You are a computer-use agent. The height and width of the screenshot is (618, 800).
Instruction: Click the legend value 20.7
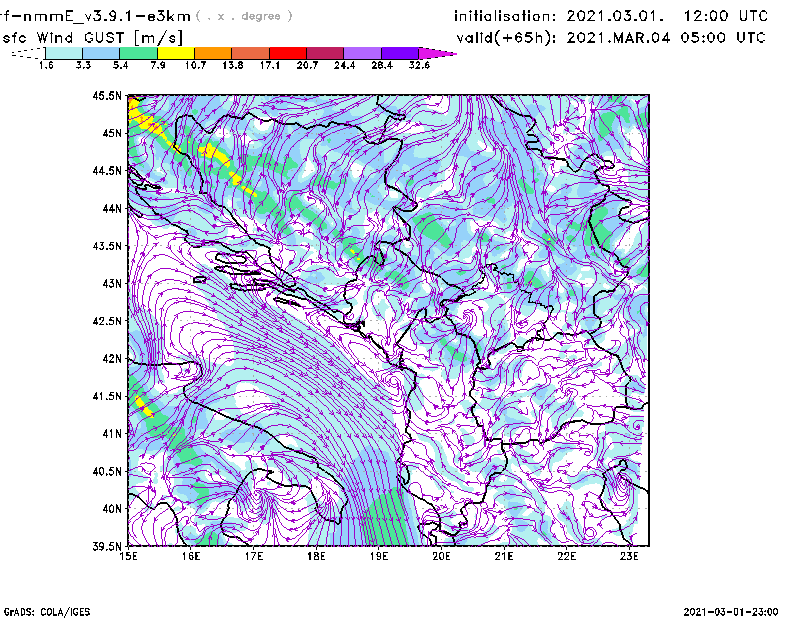point(307,65)
